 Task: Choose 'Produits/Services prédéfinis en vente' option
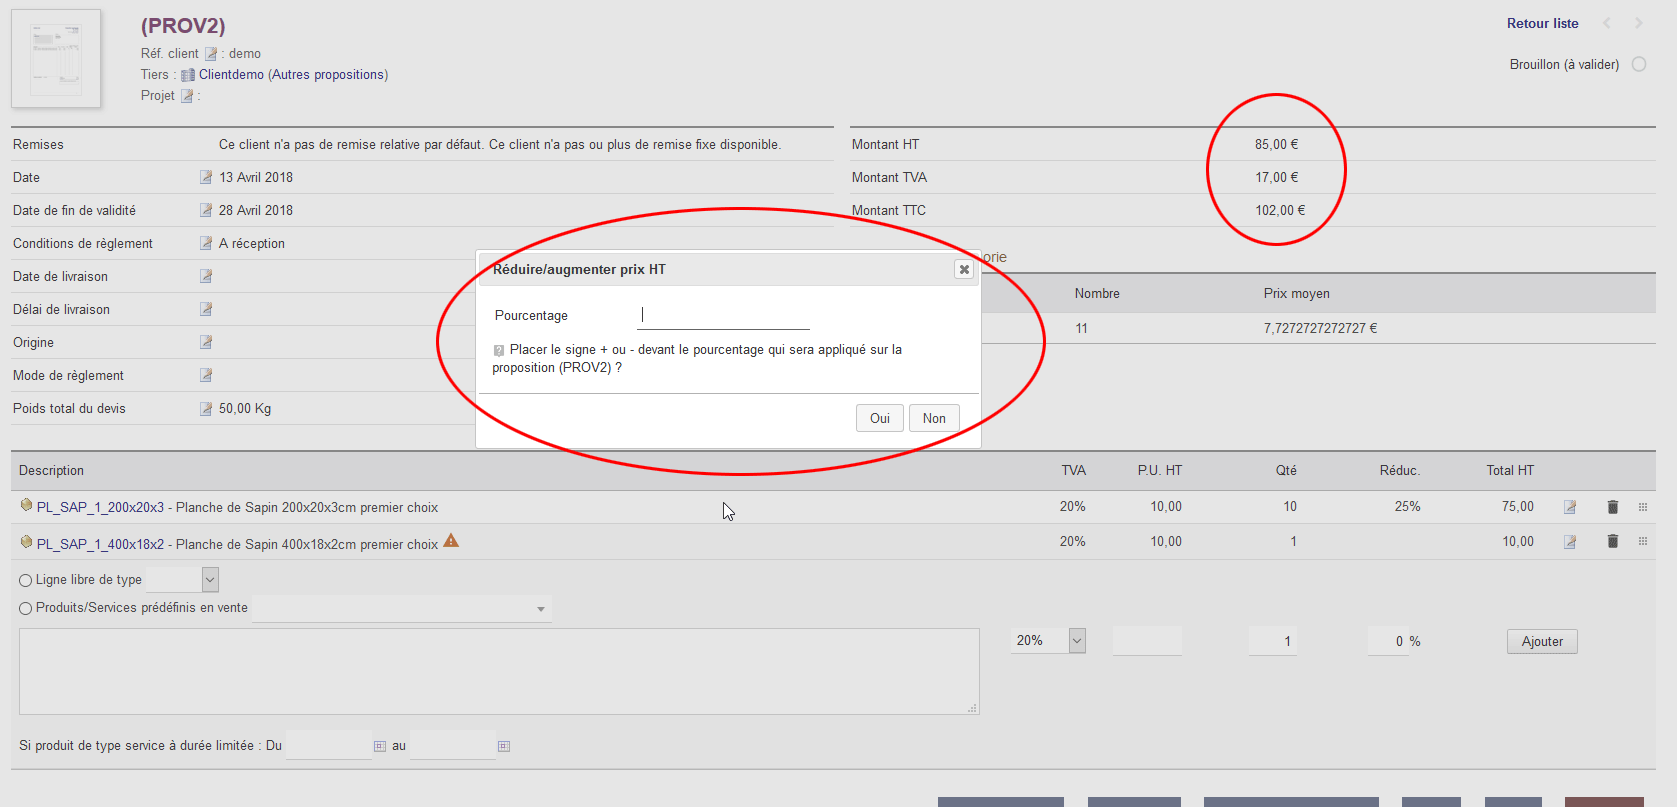pyautogui.click(x=26, y=608)
